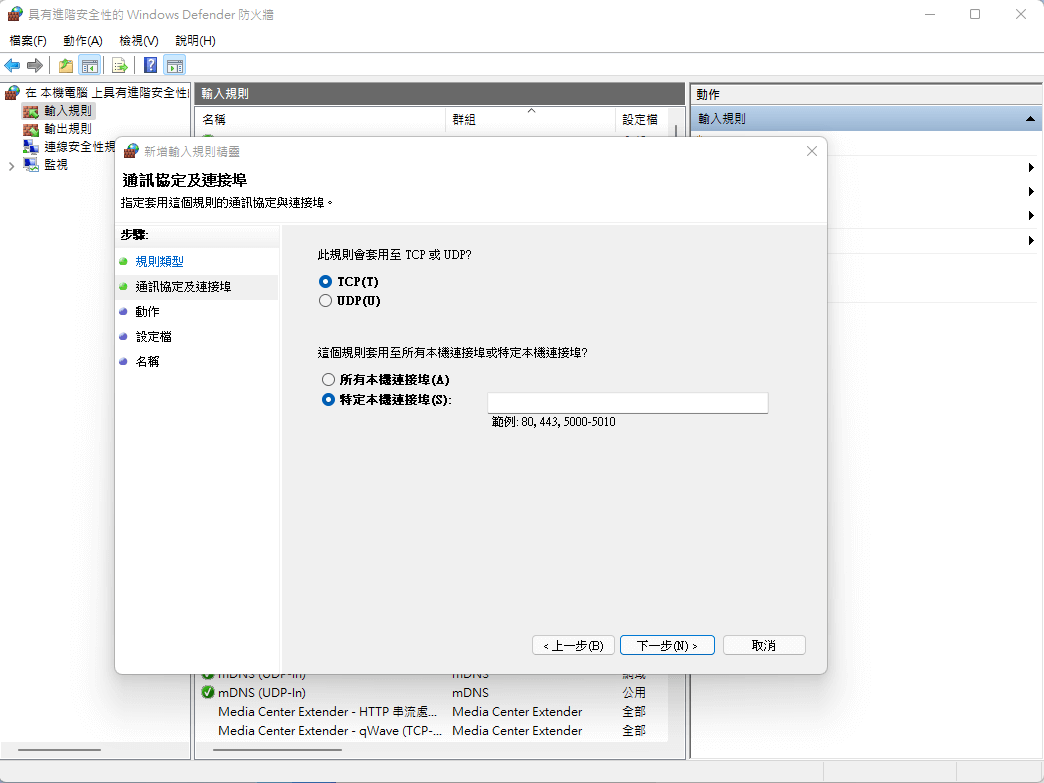Image resolution: width=1044 pixels, height=783 pixels.
Task: Click the 下一步(N) next button
Action: [x=667, y=645]
